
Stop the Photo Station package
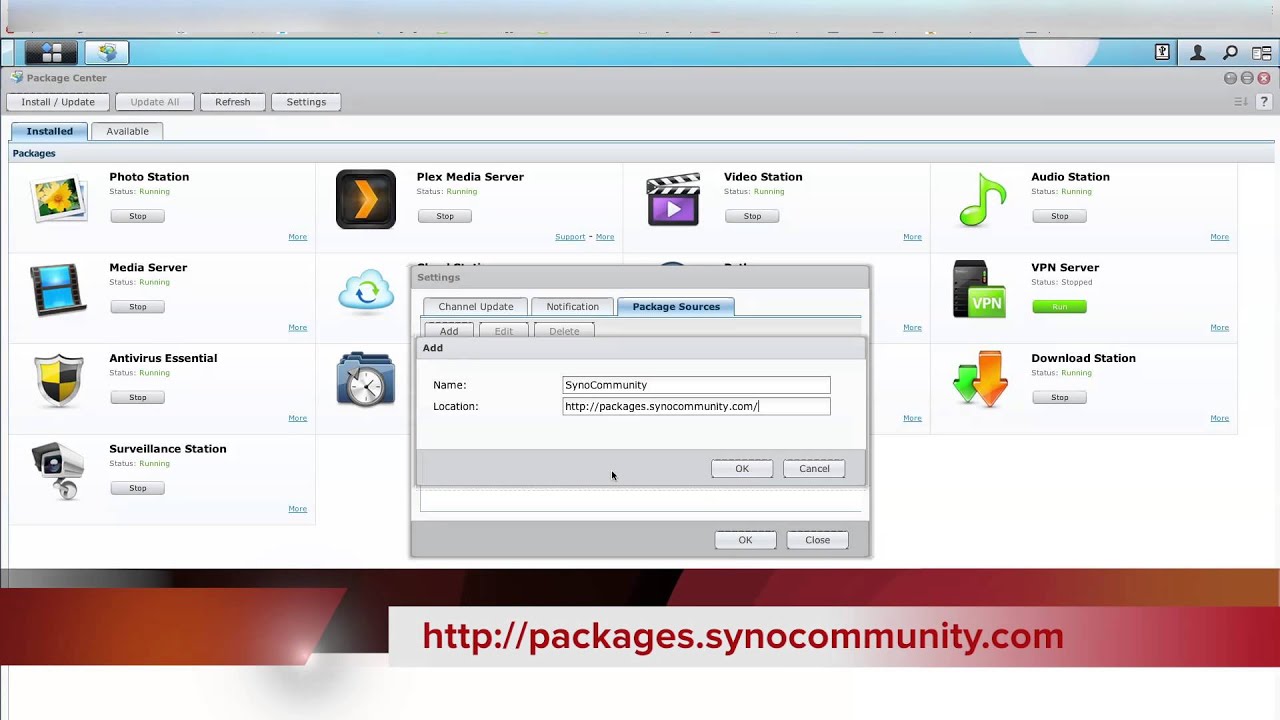tap(137, 216)
